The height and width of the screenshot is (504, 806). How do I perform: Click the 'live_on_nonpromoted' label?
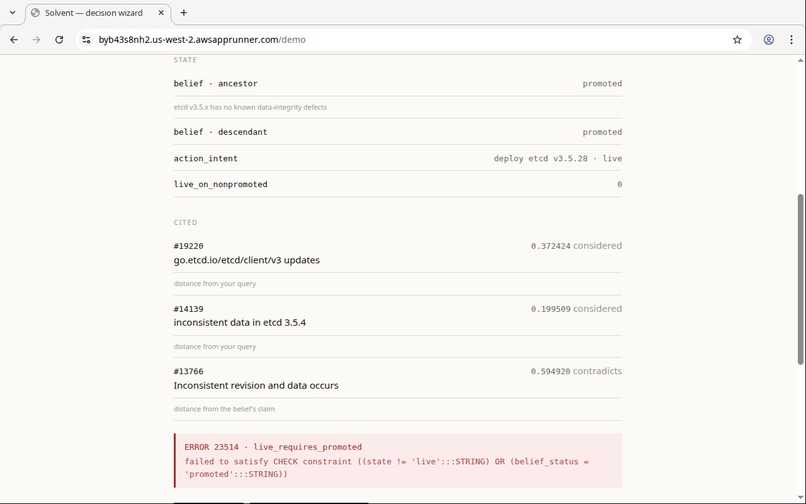click(221, 184)
